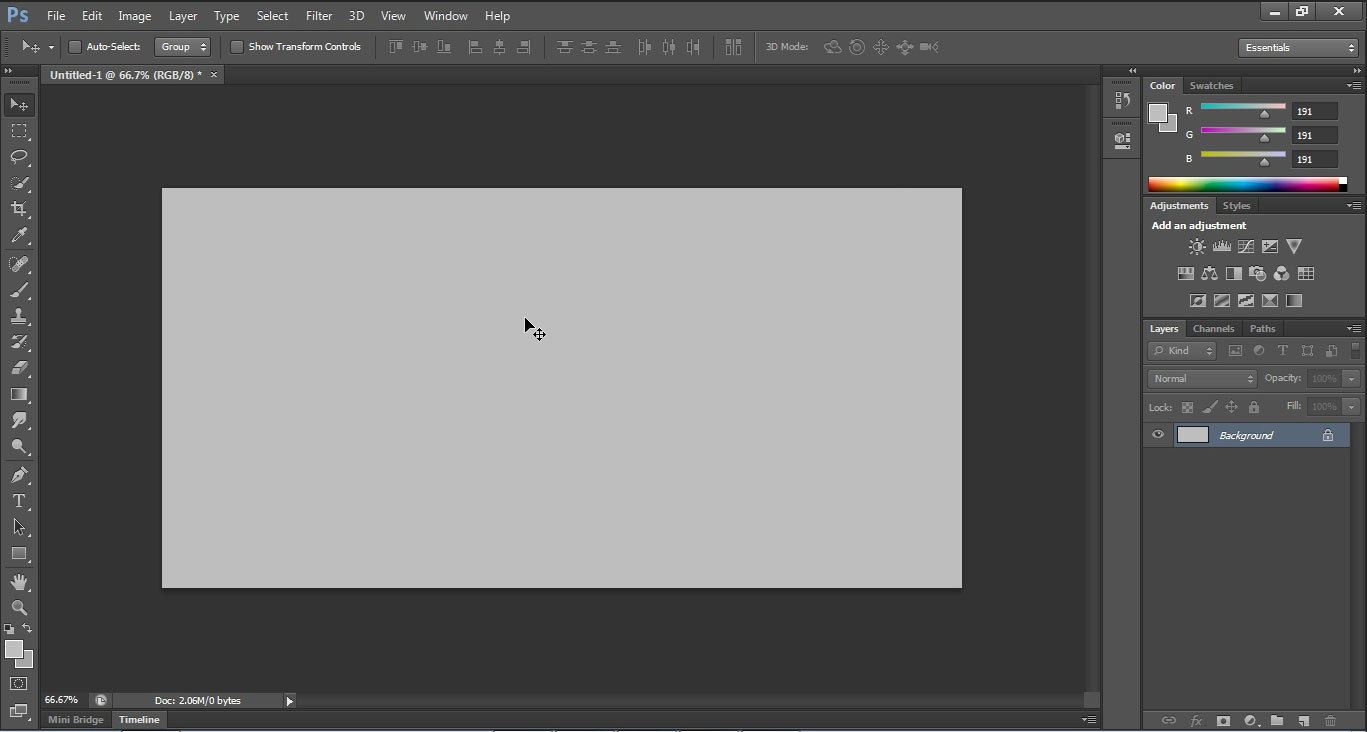1367x732 pixels.
Task: Select the Hand tool
Action: (x=19, y=581)
